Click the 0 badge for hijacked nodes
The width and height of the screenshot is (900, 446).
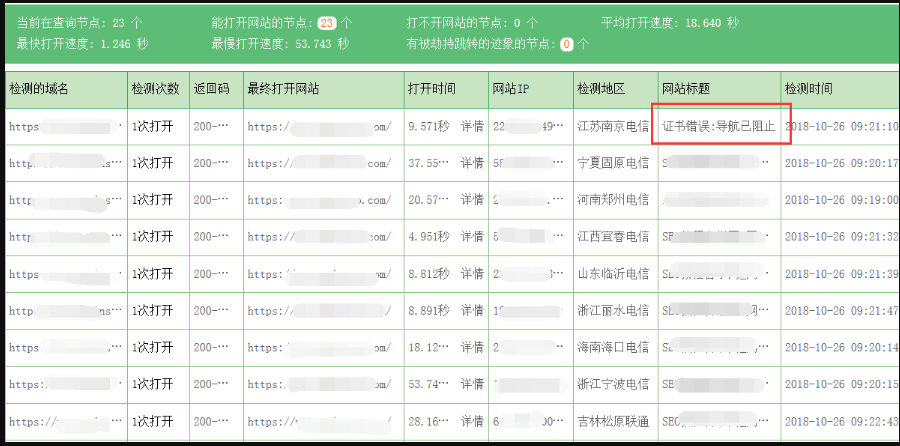[x=566, y=44]
